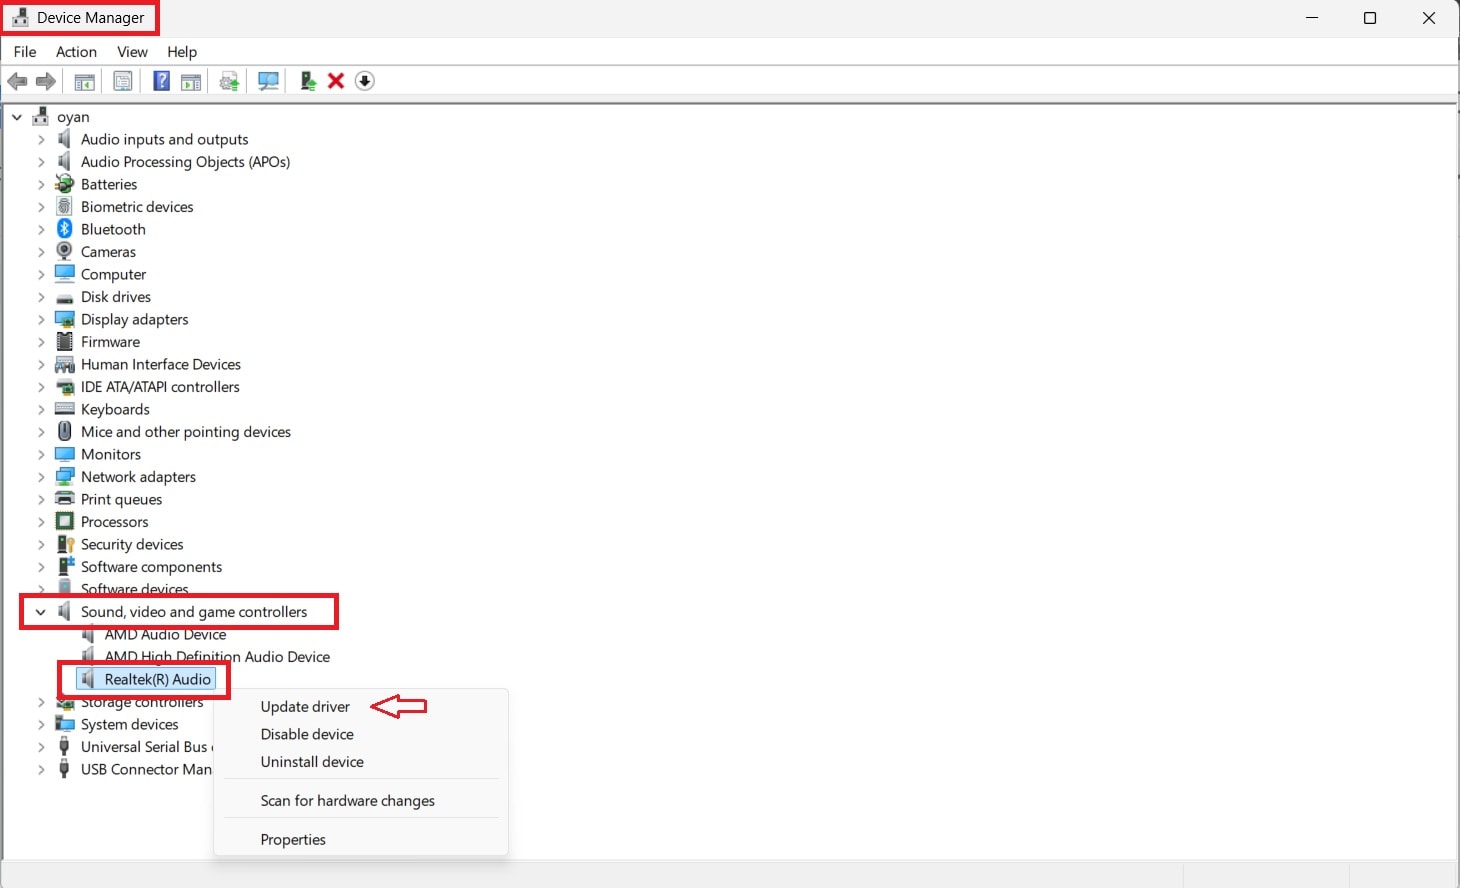Click the Disable device down-arrow toolbar icon

point(364,80)
